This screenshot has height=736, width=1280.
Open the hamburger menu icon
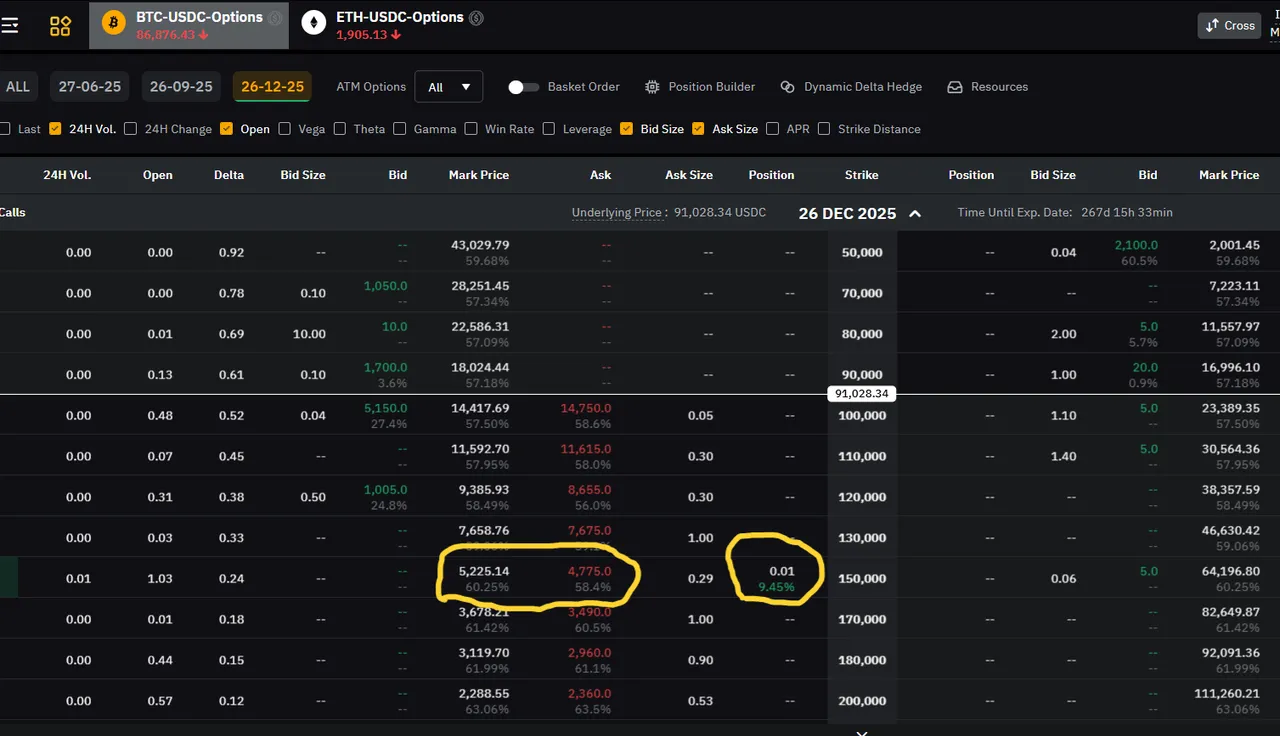(x=9, y=25)
